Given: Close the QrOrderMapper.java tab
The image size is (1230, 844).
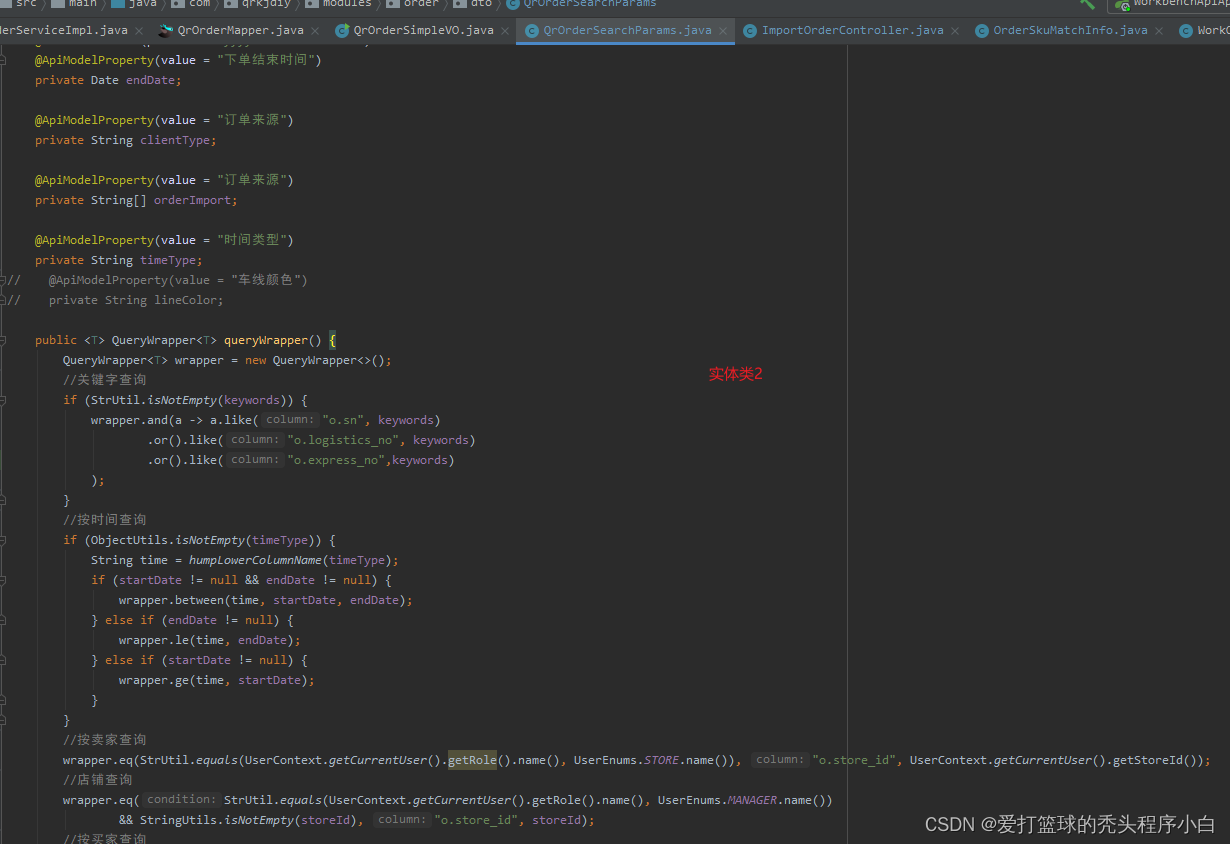Looking at the screenshot, I should coord(315,31).
